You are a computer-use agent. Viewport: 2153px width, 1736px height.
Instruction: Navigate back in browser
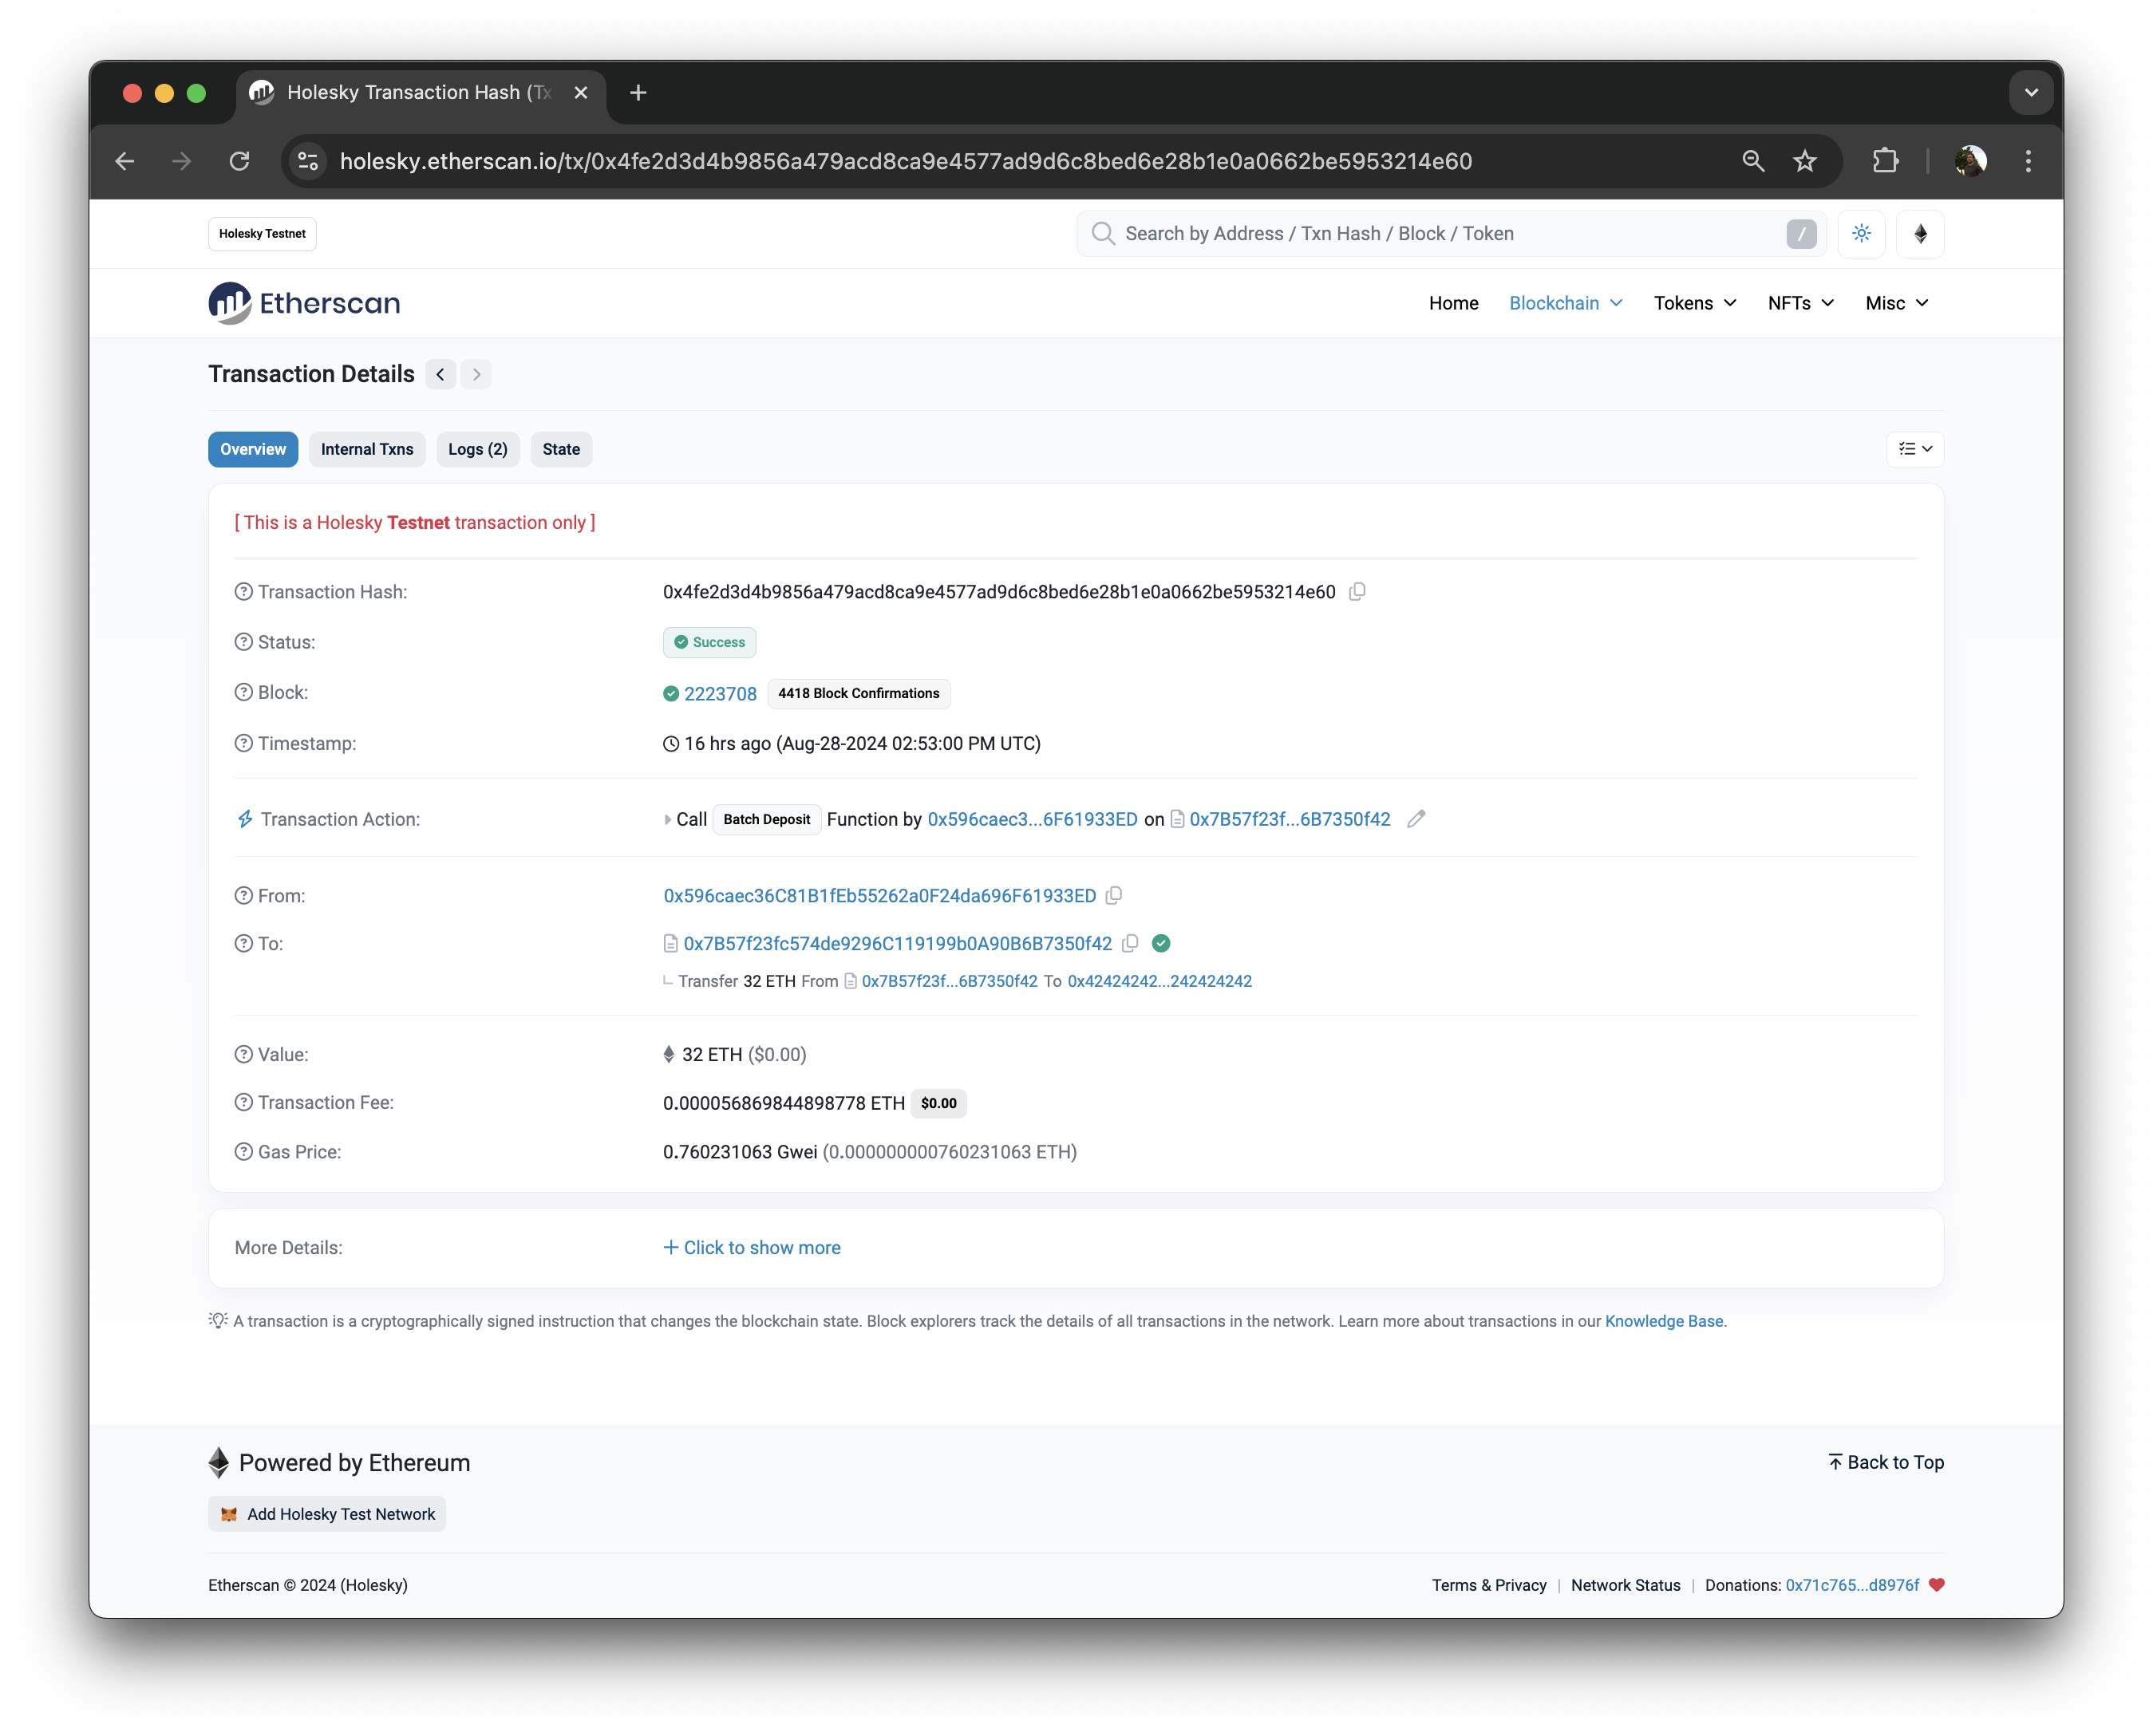(125, 161)
